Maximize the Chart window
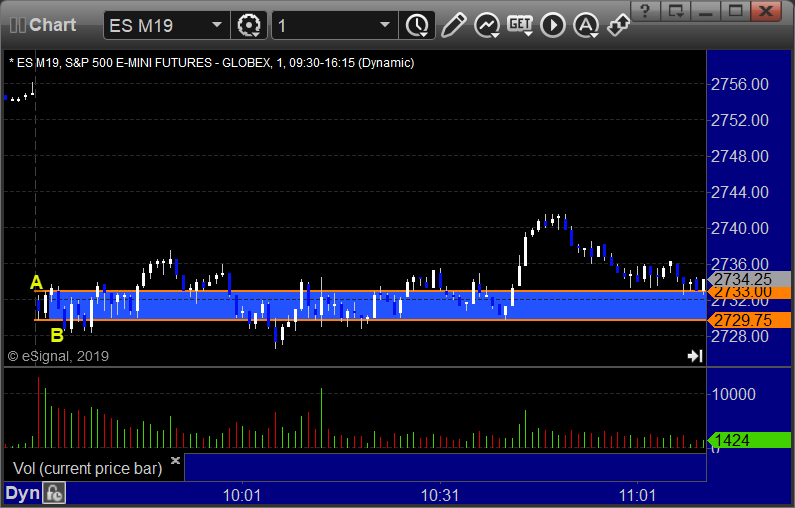Viewport: 795px width, 508px height. coord(735,11)
